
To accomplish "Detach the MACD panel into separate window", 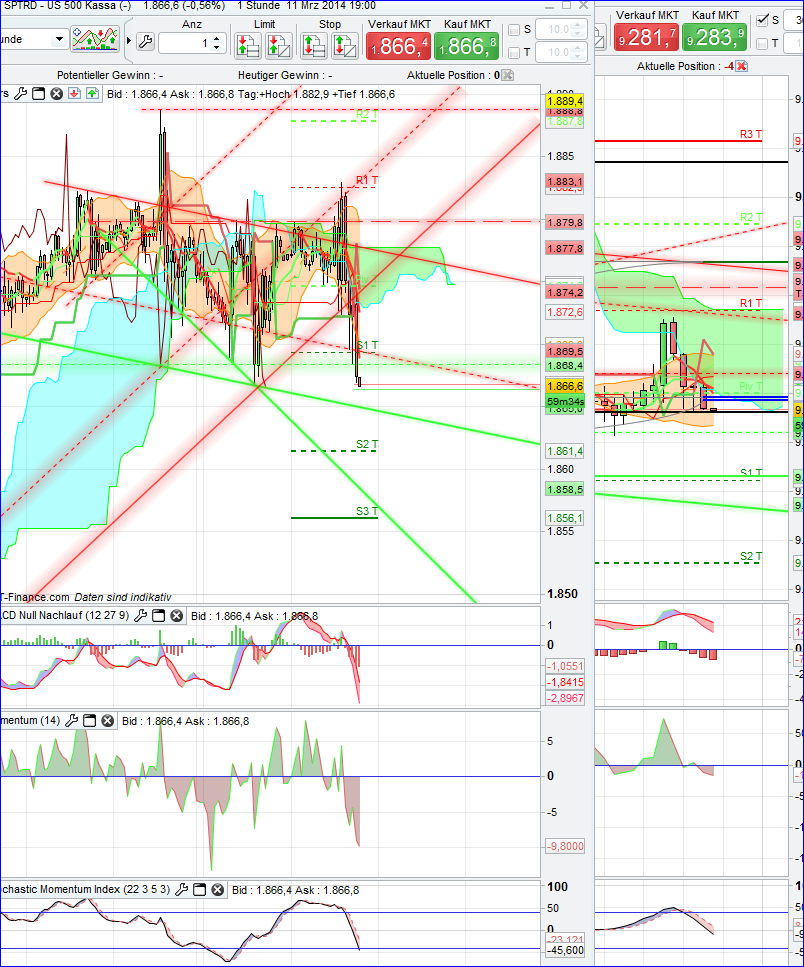I will [x=159, y=615].
